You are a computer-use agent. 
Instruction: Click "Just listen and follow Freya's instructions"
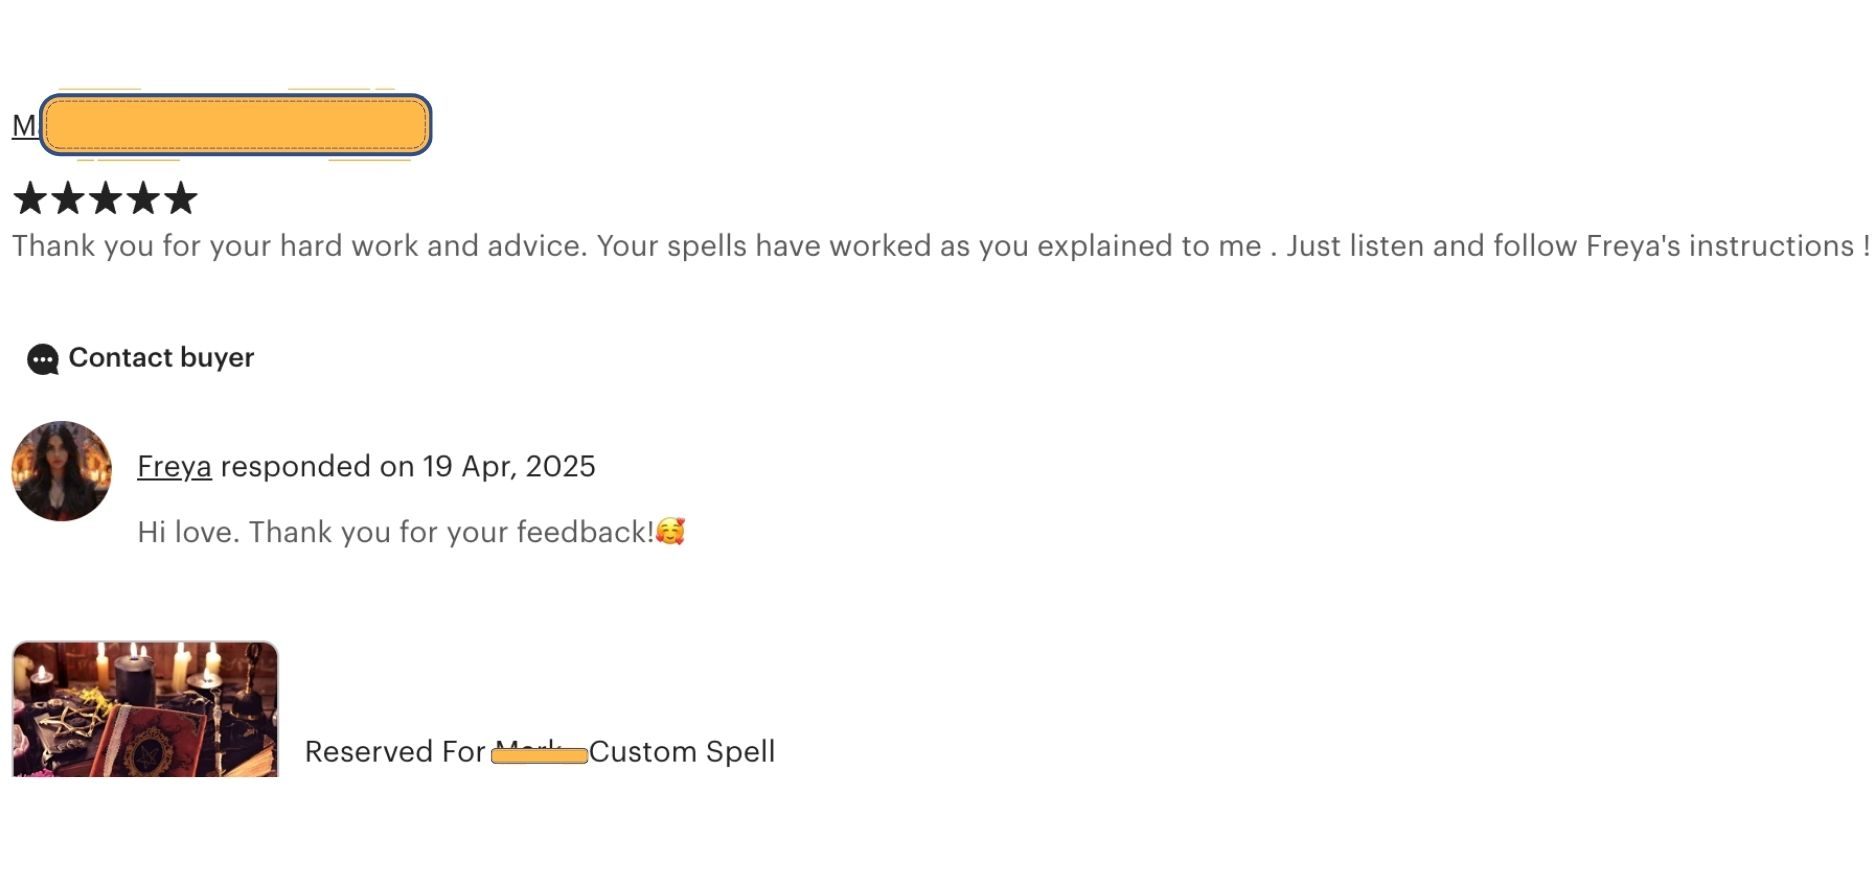coord(1570,246)
